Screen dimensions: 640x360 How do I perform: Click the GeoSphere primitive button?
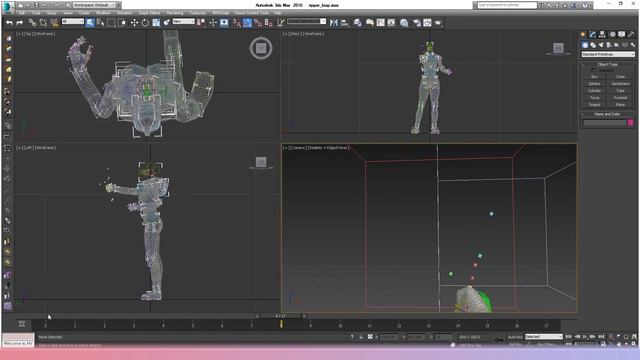coord(620,84)
